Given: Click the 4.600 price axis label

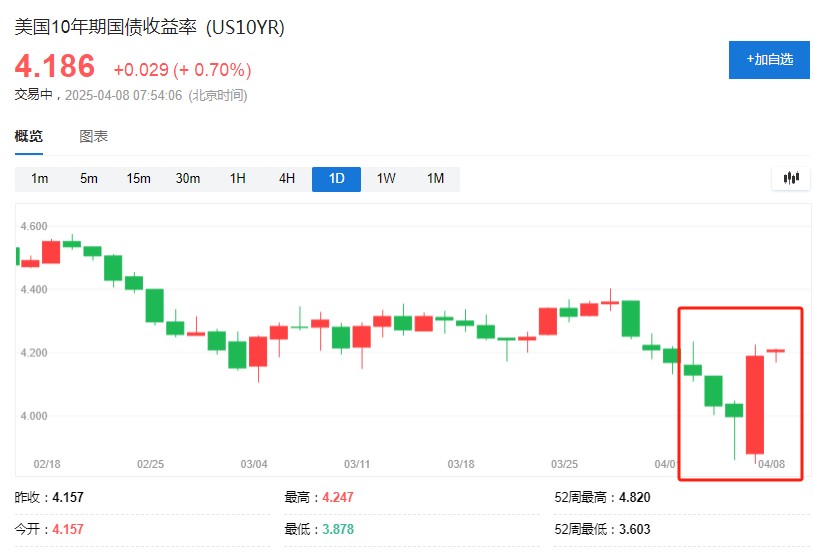Looking at the screenshot, I should coord(34,226).
